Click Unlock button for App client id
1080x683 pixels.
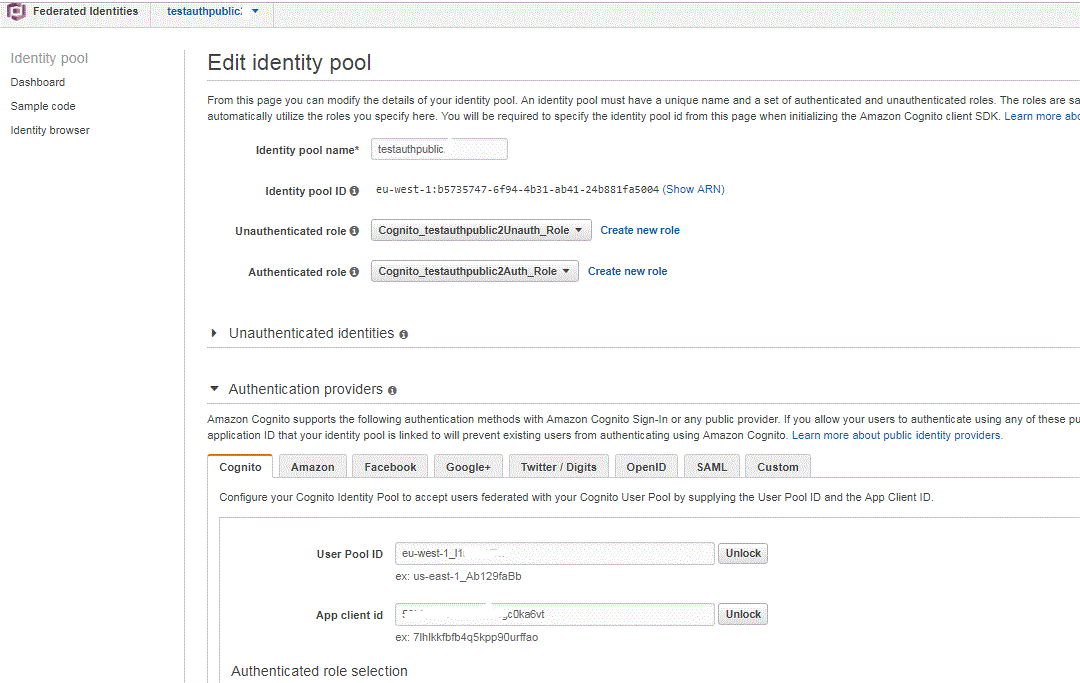(x=743, y=614)
